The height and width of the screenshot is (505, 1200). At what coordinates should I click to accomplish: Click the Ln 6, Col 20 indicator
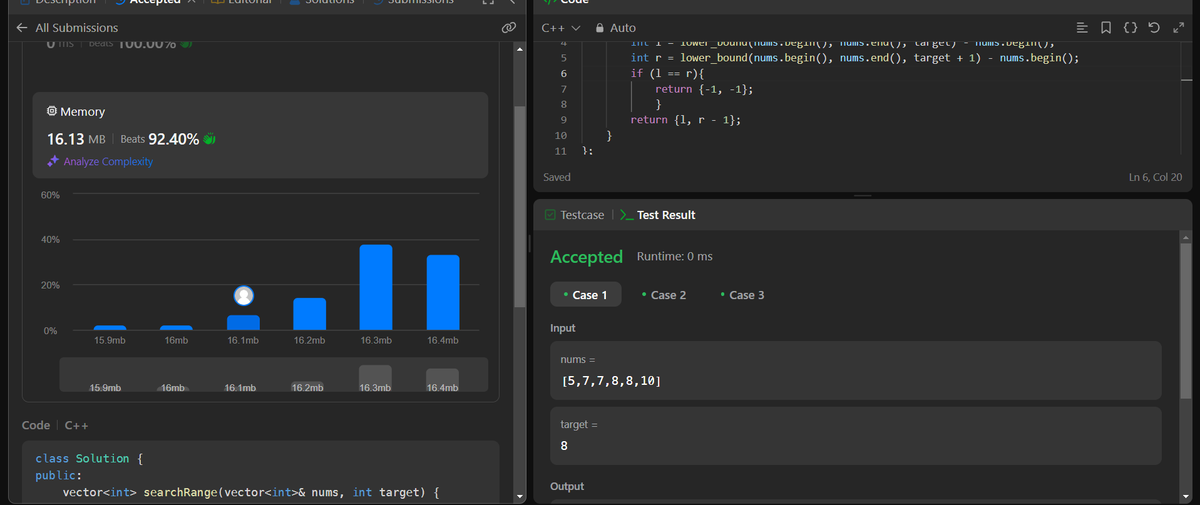[x=1155, y=177]
